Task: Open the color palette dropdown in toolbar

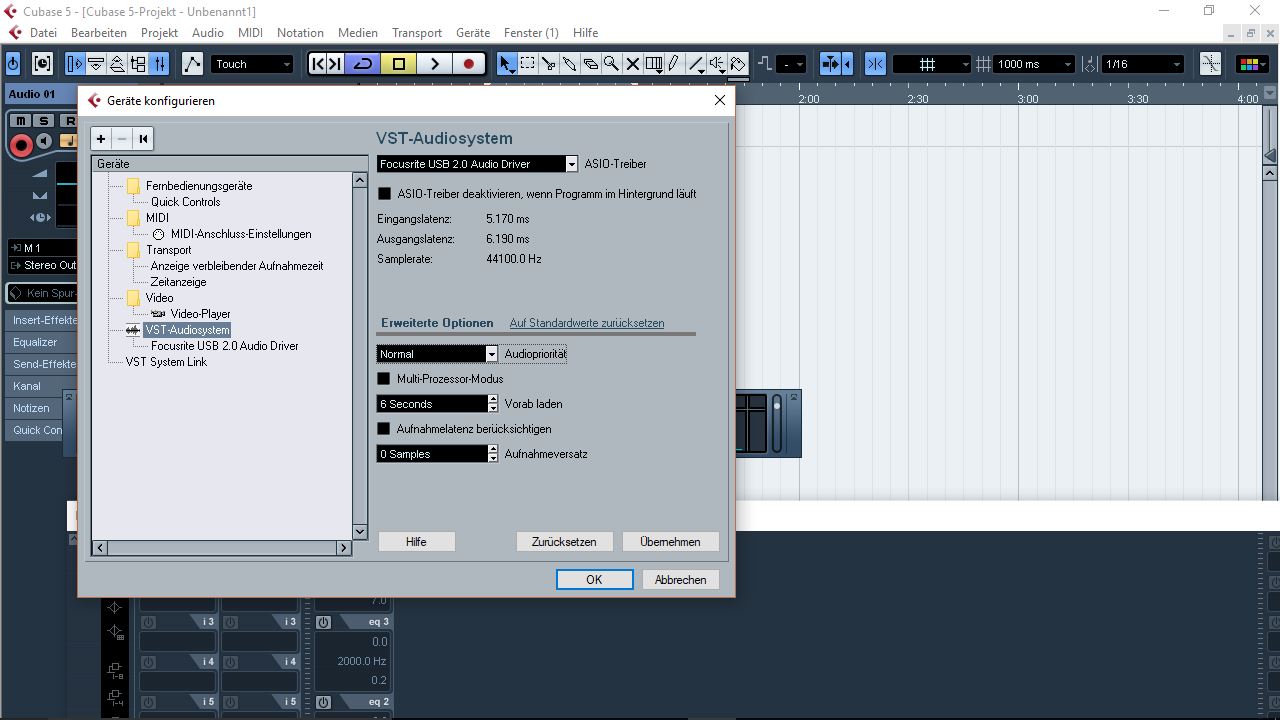Action: tap(1250, 64)
